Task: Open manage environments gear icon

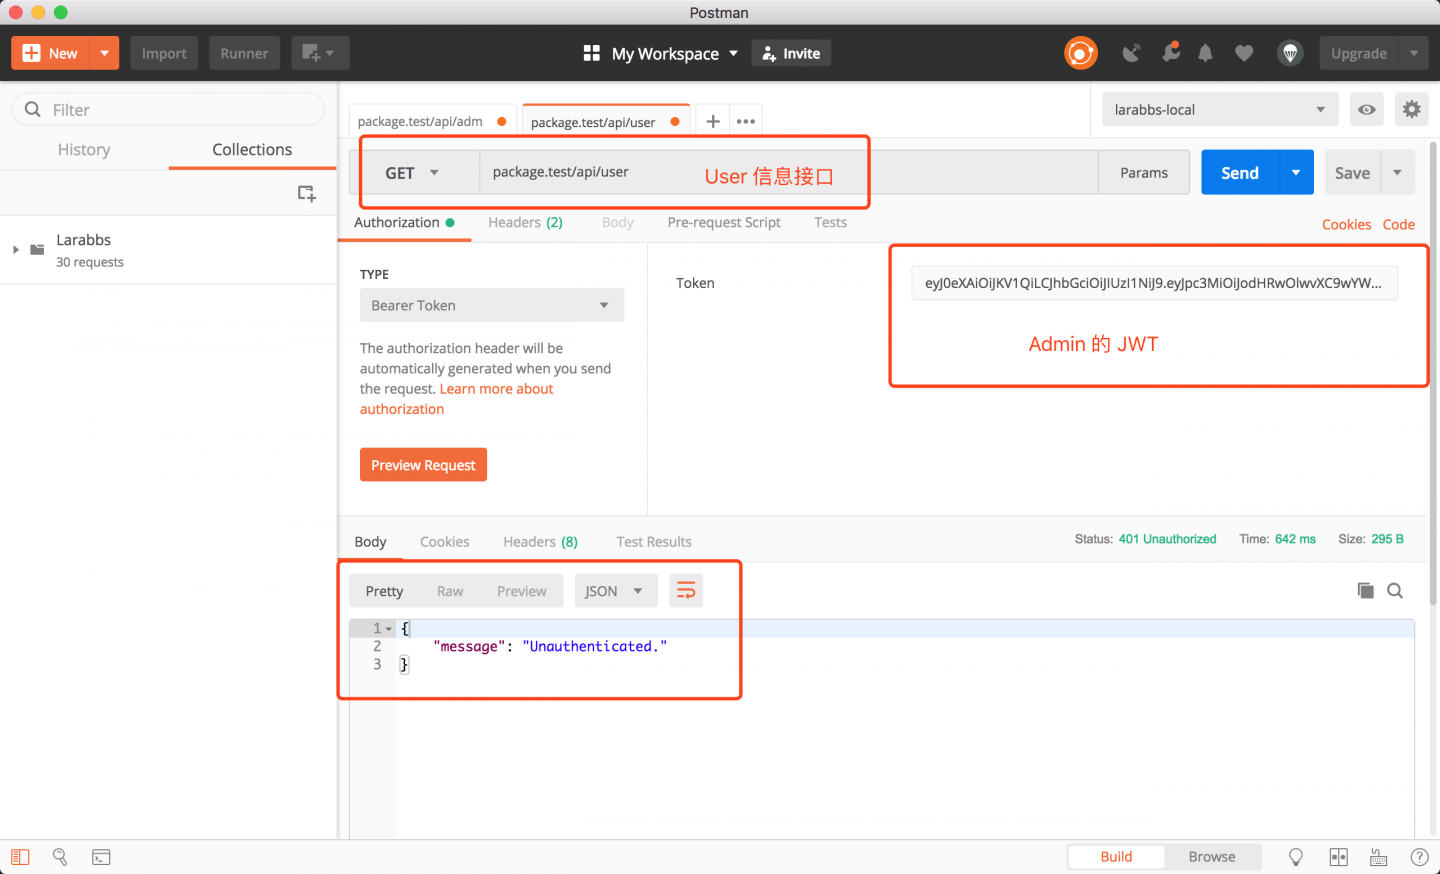Action: [1411, 109]
